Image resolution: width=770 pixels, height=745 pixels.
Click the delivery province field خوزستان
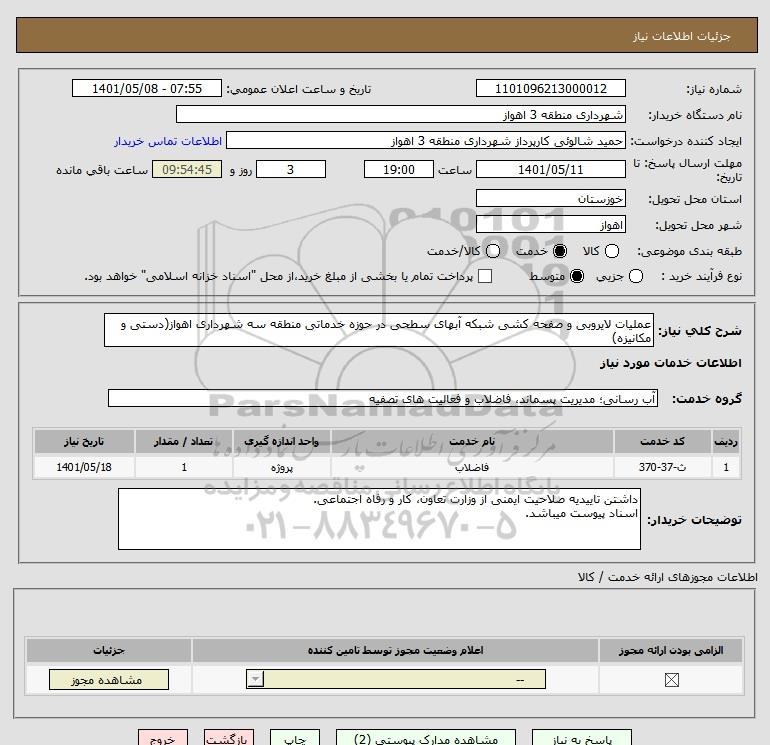click(550, 198)
